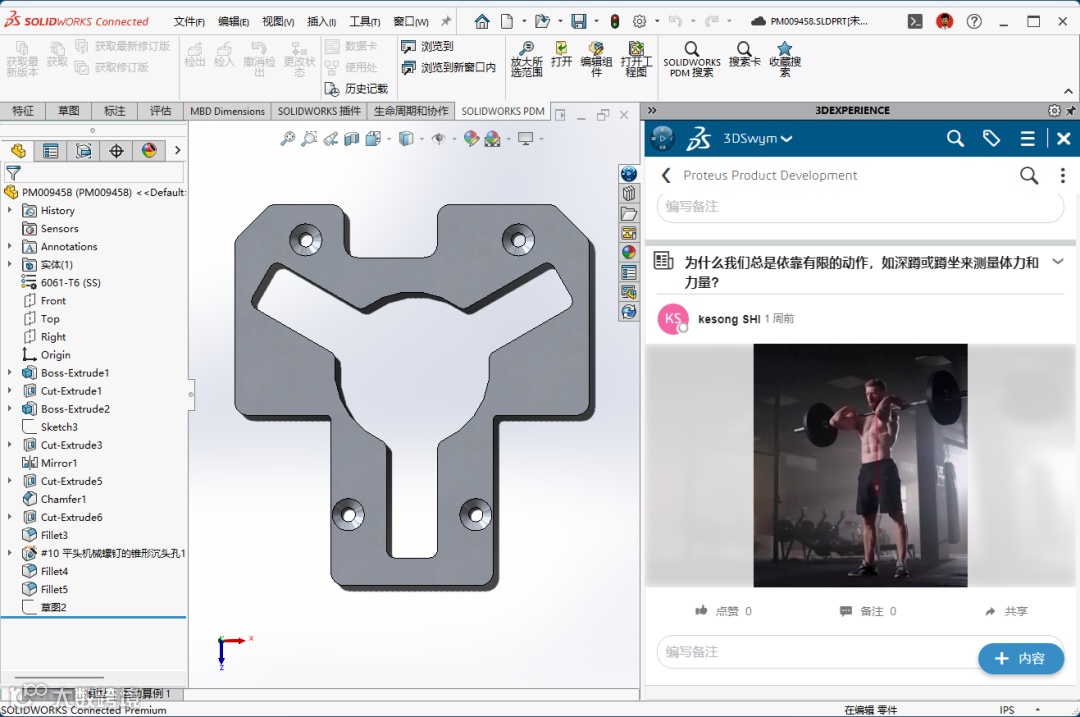Switch to the MBD Dimensions tab
Screen dimensions: 1080x717
(x=227, y=111)
